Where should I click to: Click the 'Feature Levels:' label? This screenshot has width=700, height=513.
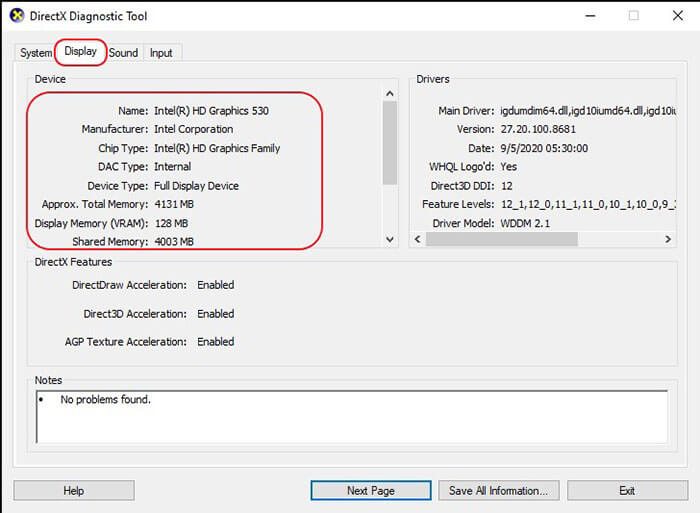coord(458,204)
